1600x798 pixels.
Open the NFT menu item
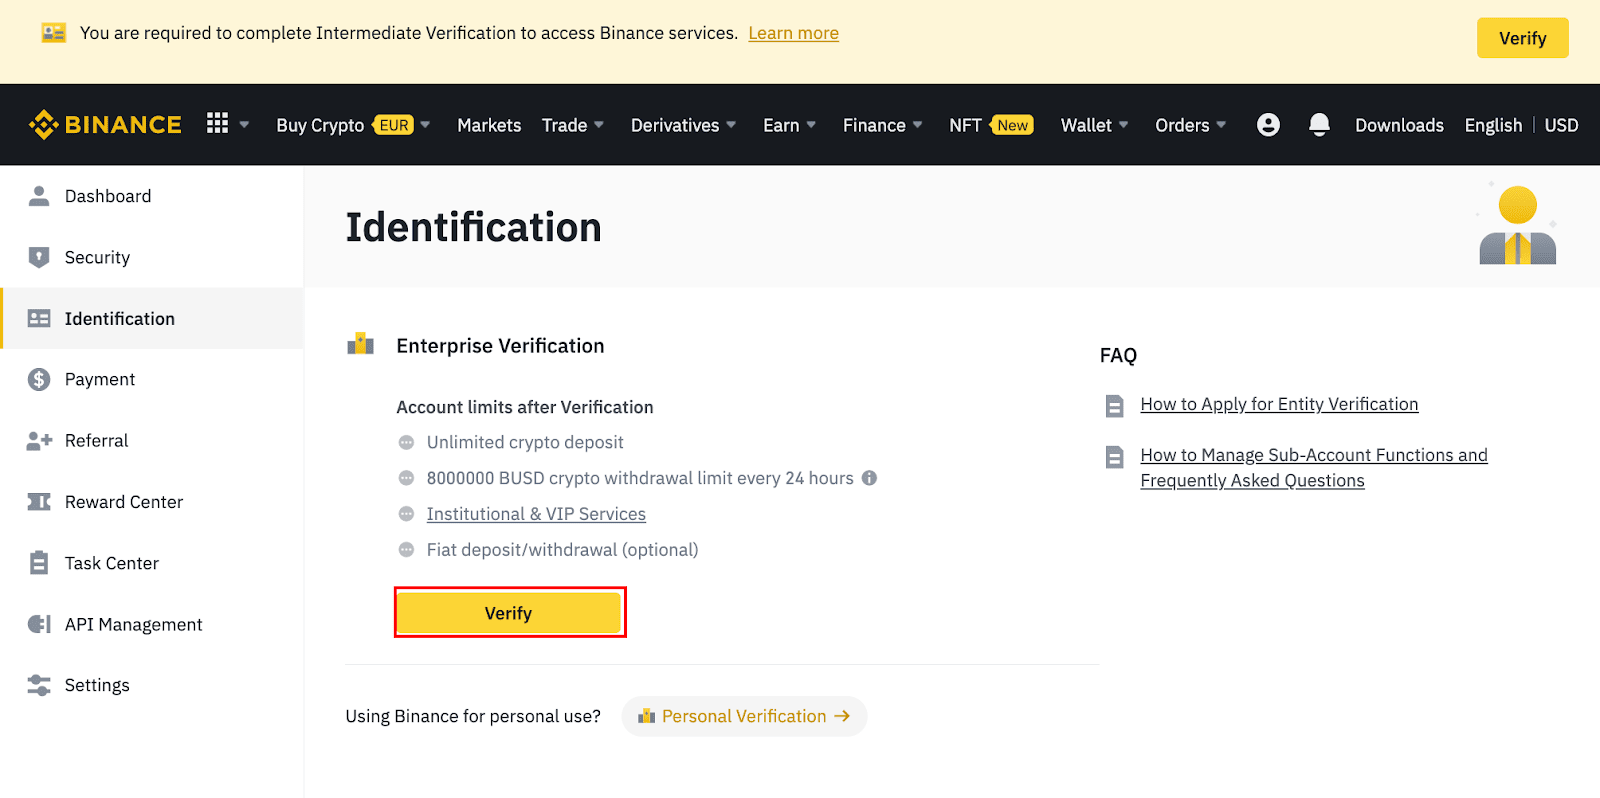(965, 125)
